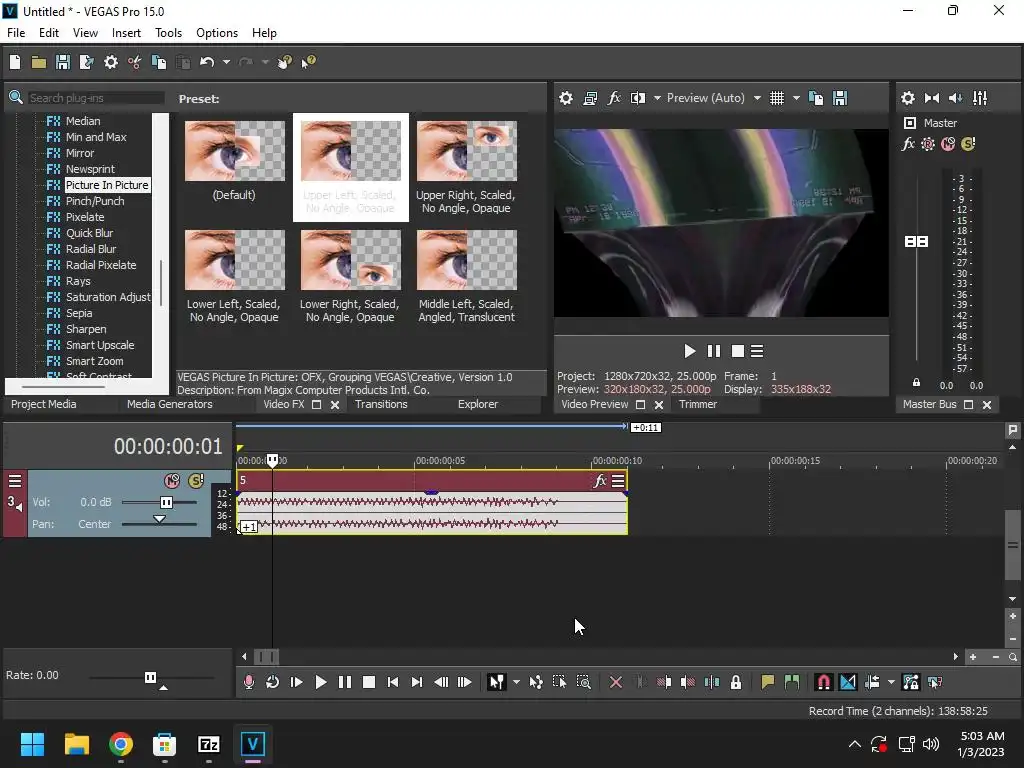Click the Dim Output speaker icon
Viewport: 1024px width, 768px height.
pyautogui.click(x=955, y=98)
